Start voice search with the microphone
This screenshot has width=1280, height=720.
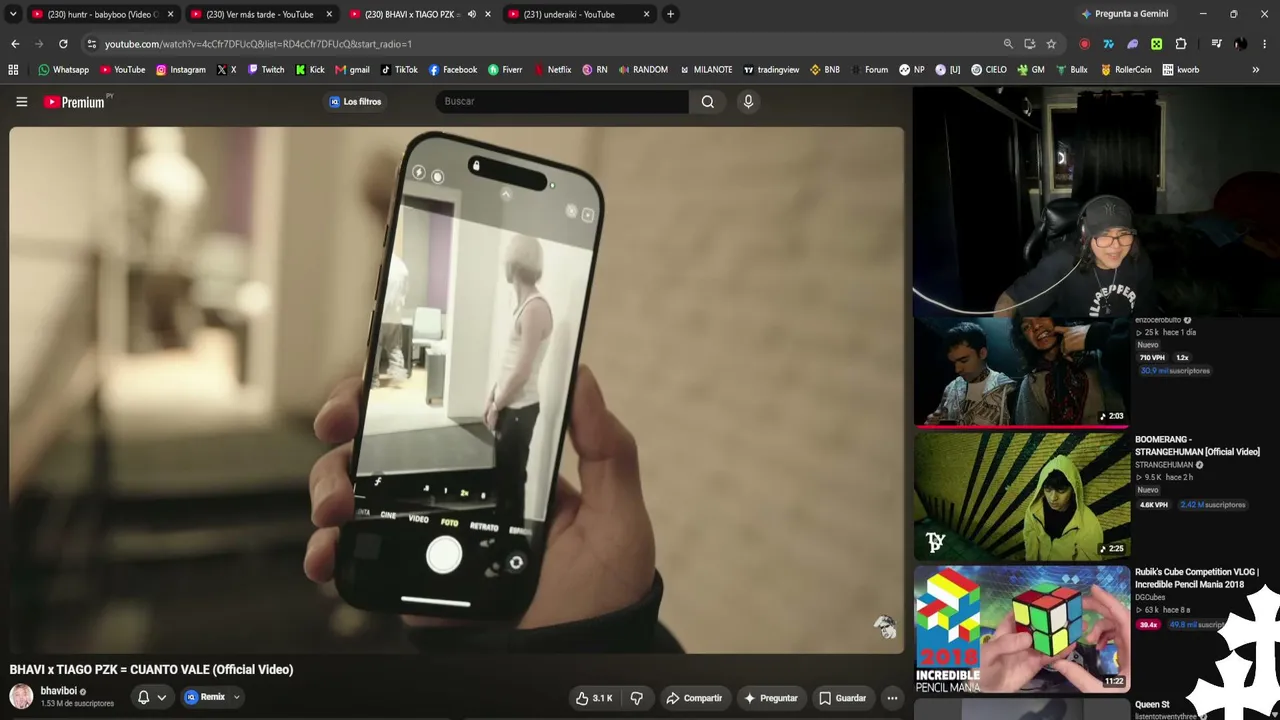748,101
